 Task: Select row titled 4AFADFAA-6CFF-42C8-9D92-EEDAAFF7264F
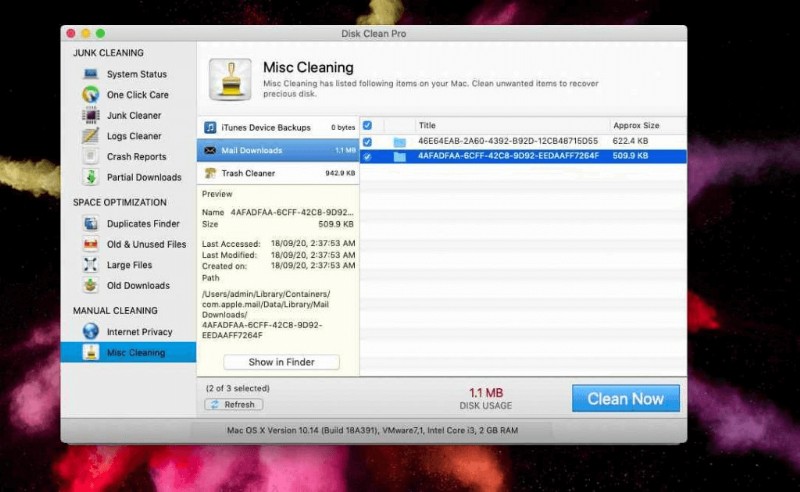point(523,156)
